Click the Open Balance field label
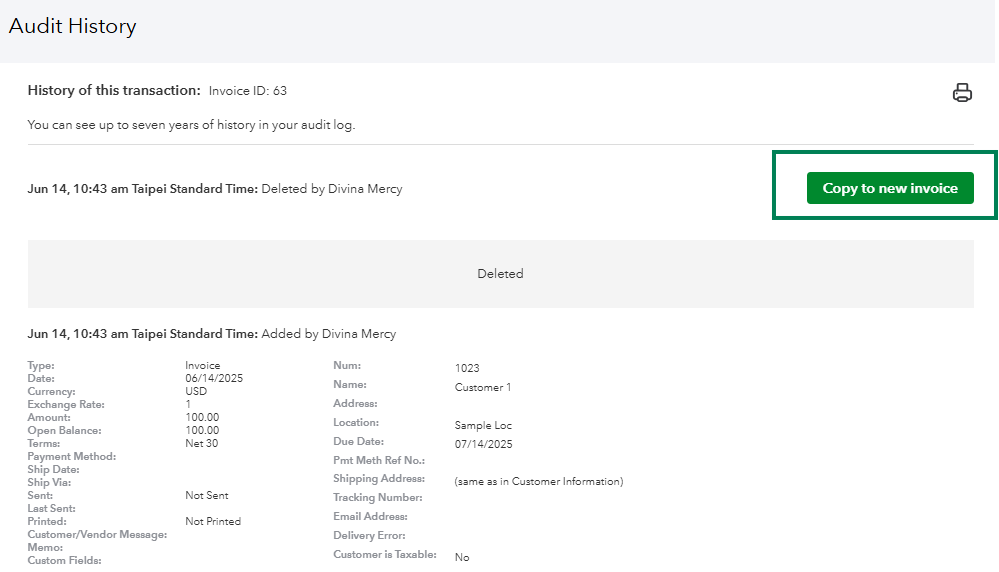Viewport: 999px width, 572px height. [x=65, y=430]
